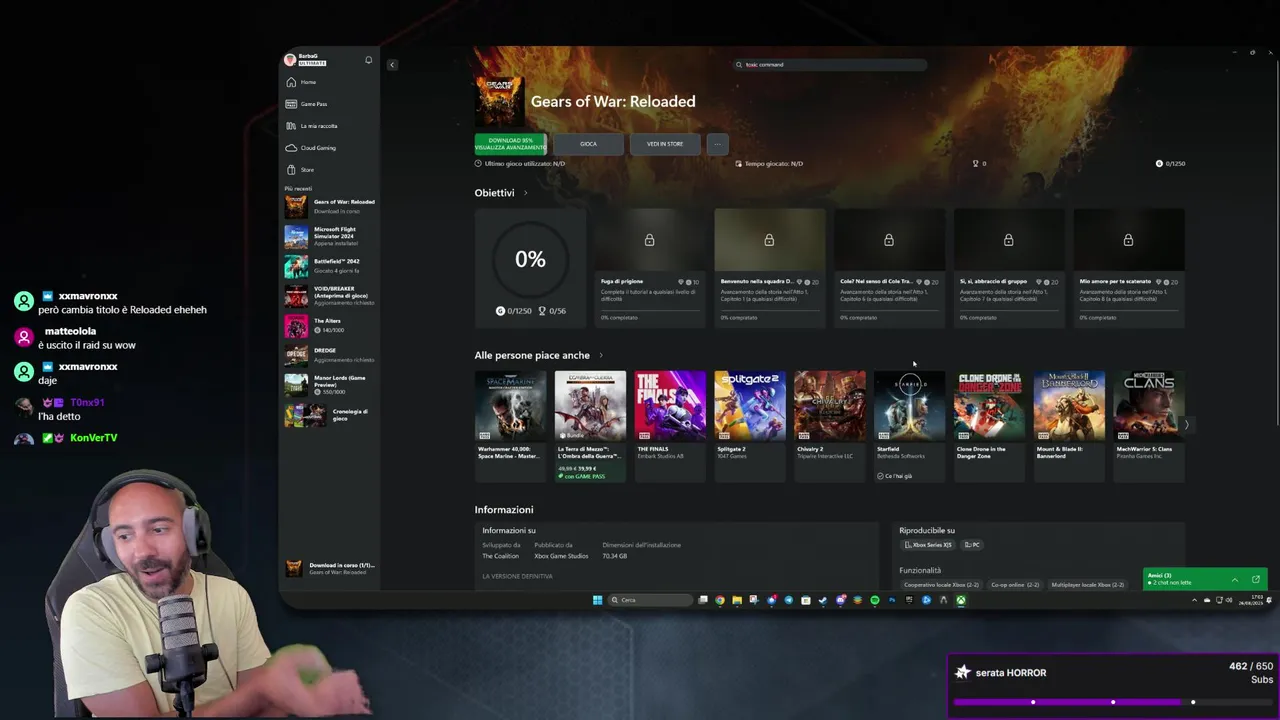Click Gears of War: Reloaded cover art
Viewport: 1280px width, 720px height.
[x=499, y=101]
